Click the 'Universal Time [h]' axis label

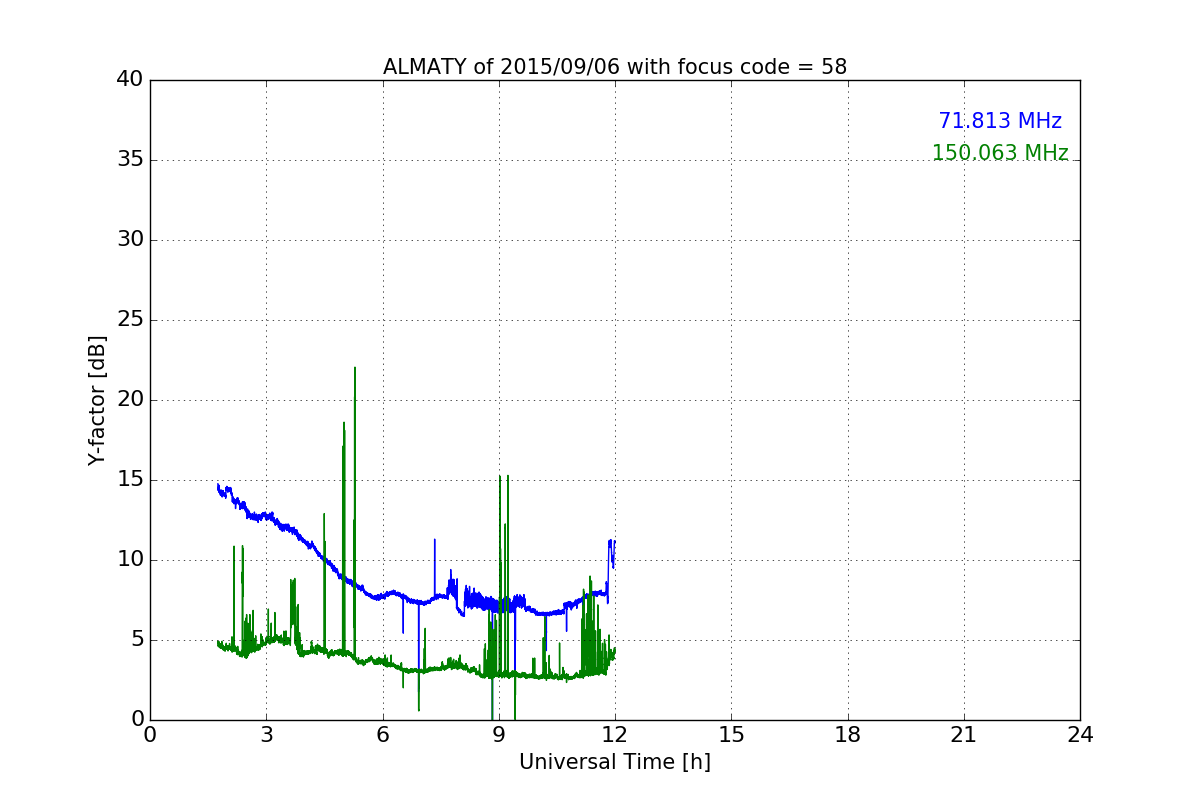click(x=615, y=762)
